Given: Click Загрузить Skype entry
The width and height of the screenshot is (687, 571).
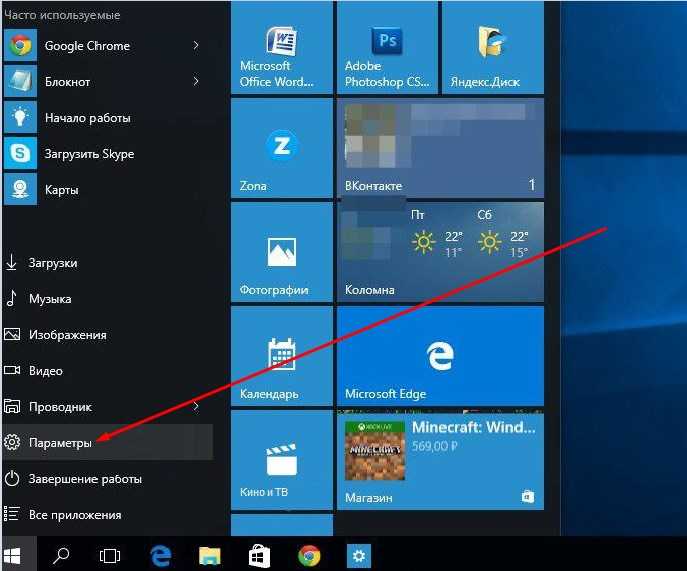Looking at the screenshot, I should coord(107,153).
